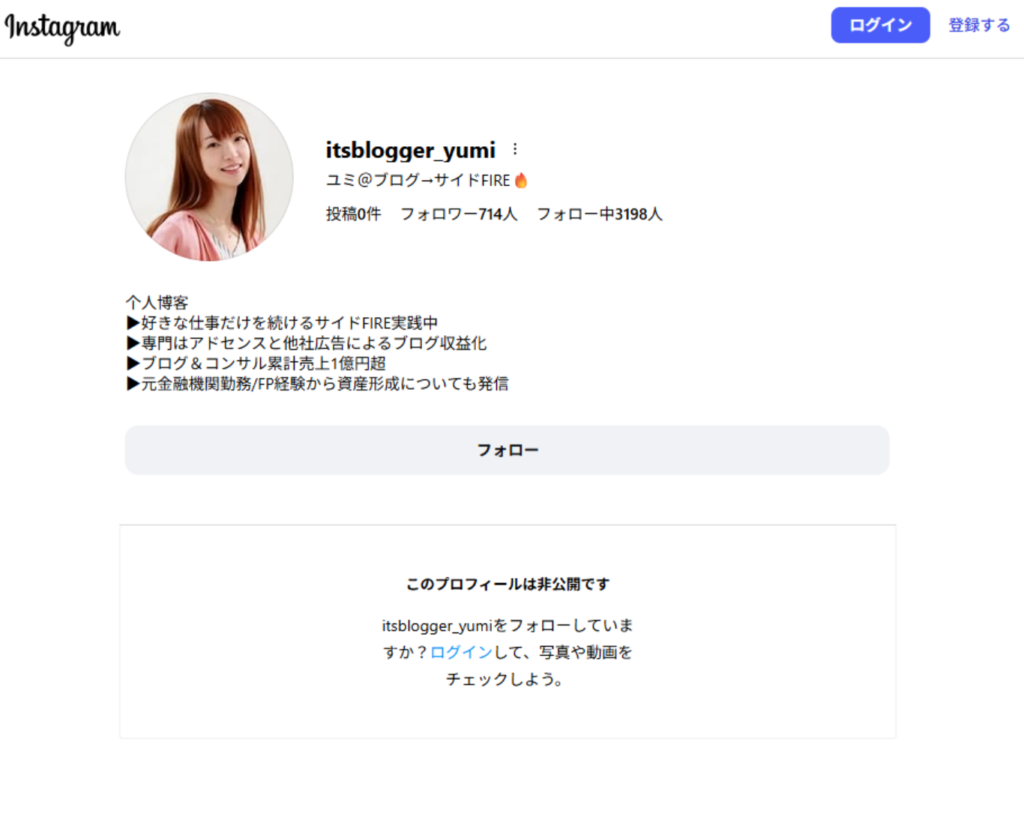Open the three-dot options menu beside username
This screenshot has width=1024, height=820.
(515, 149)
